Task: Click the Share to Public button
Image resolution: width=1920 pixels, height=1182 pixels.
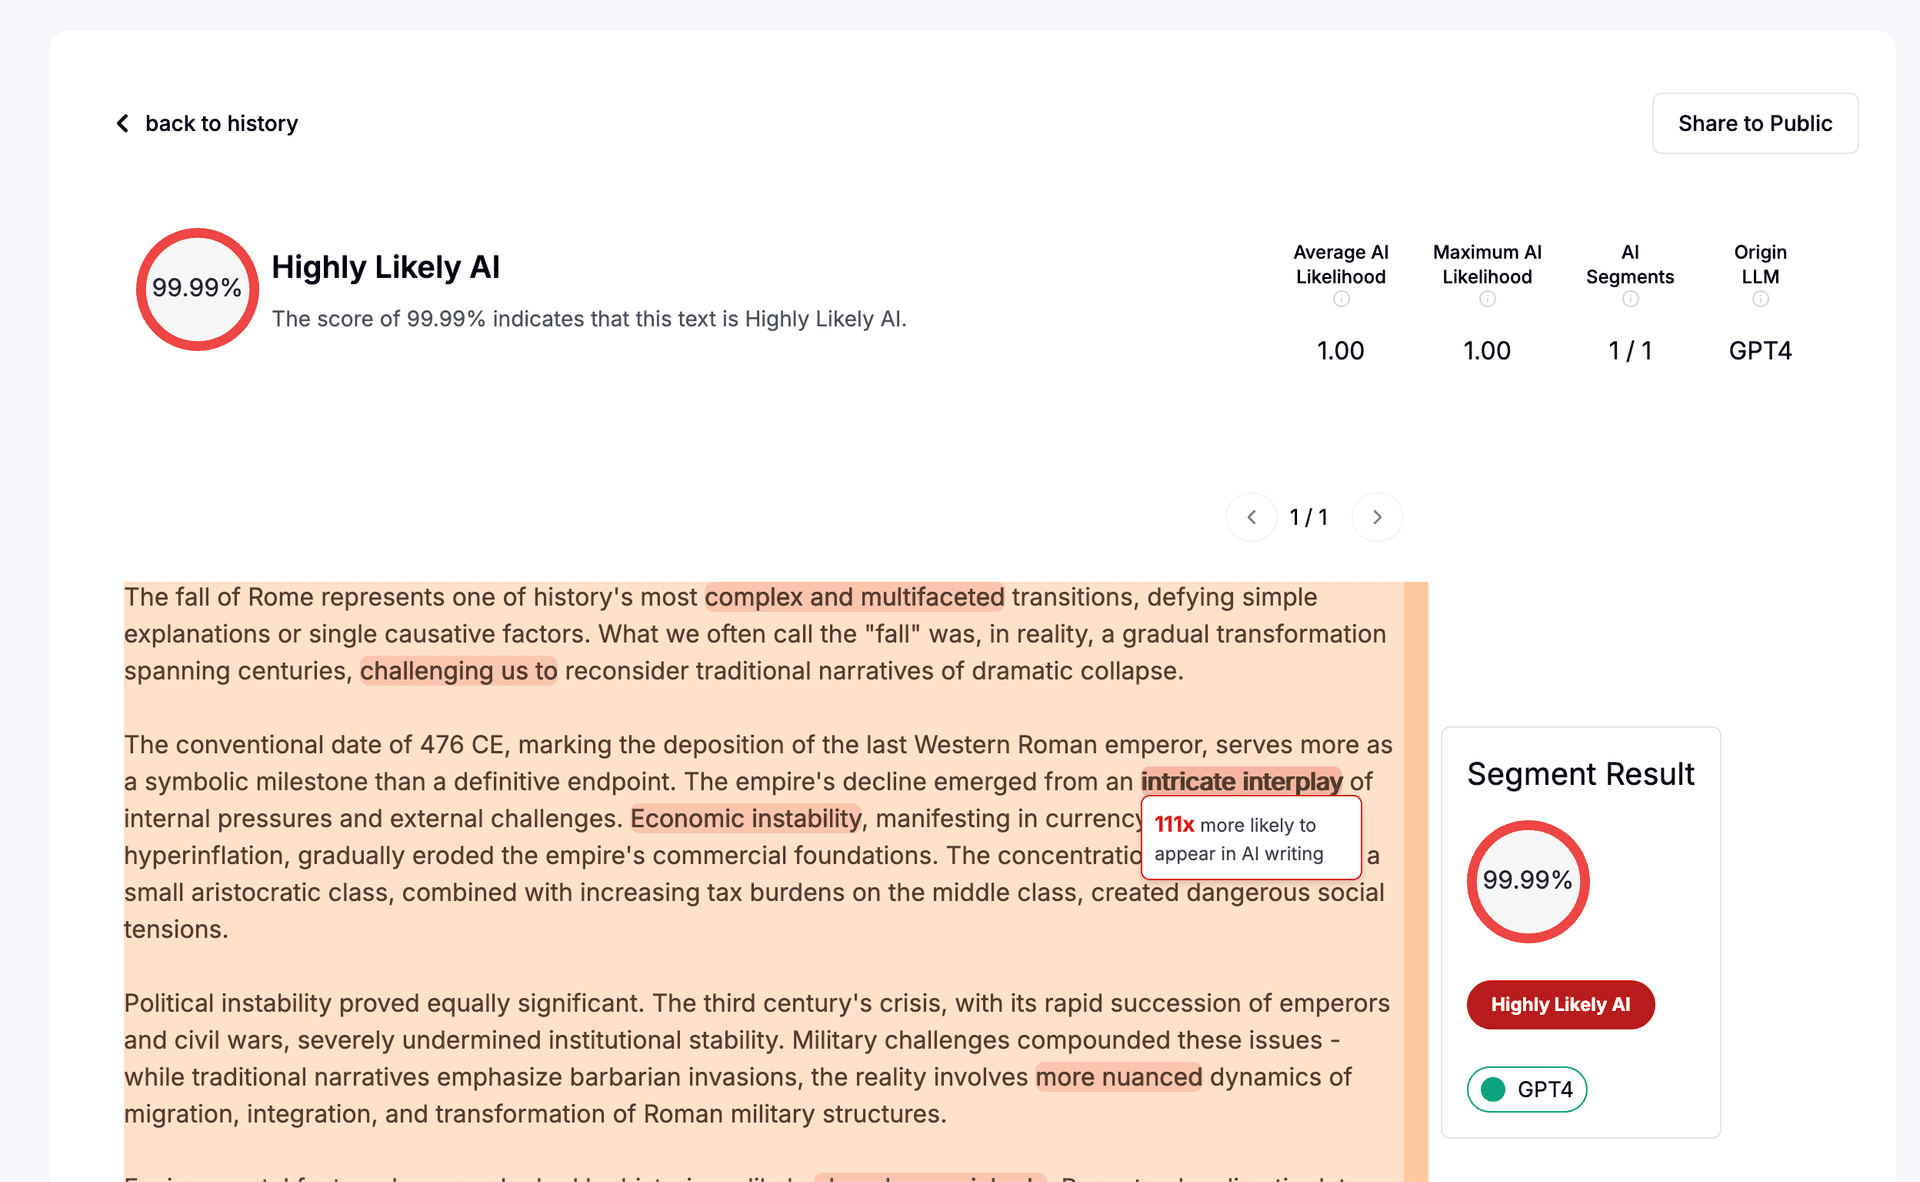Action: coord(1754,123)
